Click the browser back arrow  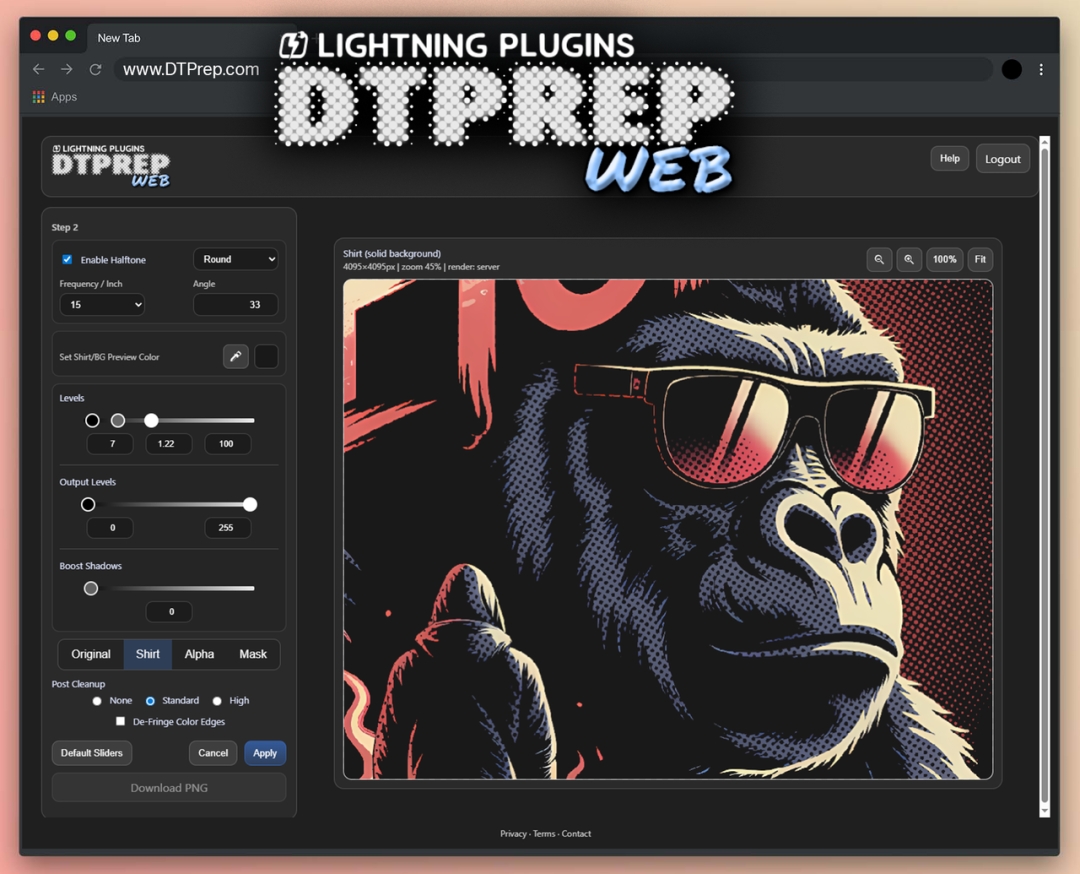click(39, 70)
